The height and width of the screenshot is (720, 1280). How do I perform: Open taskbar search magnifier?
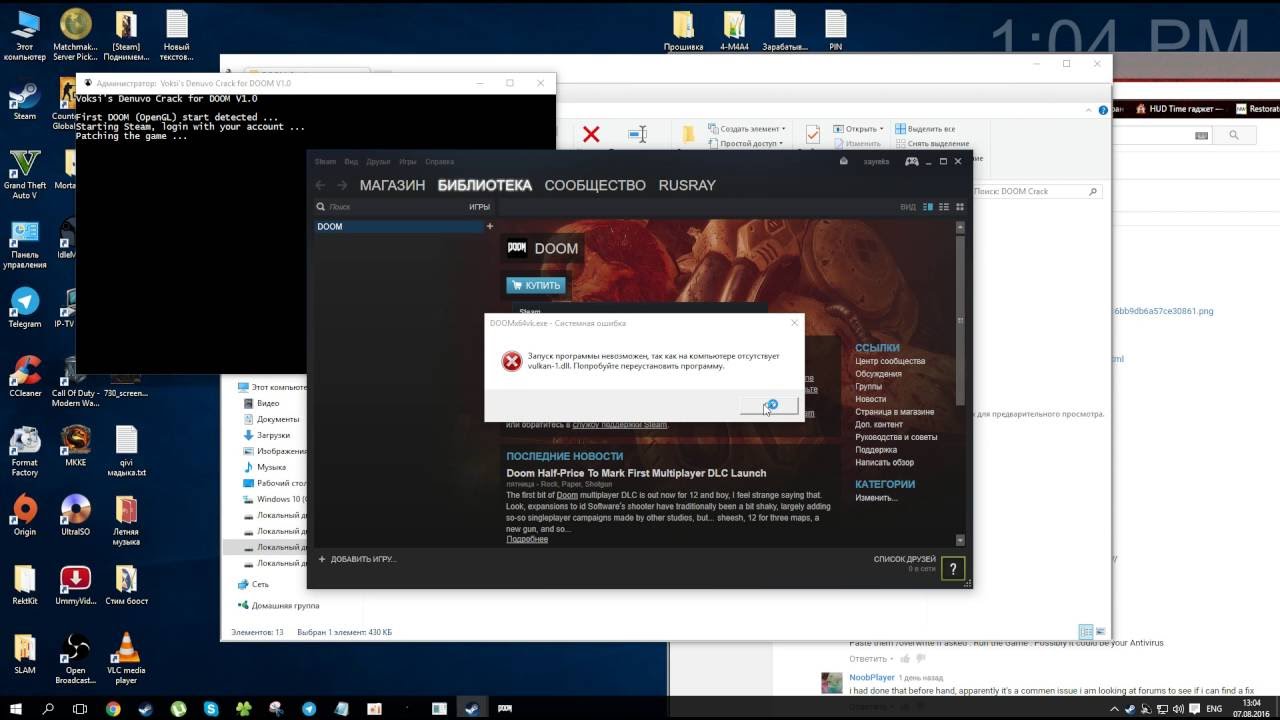point(48,708)
